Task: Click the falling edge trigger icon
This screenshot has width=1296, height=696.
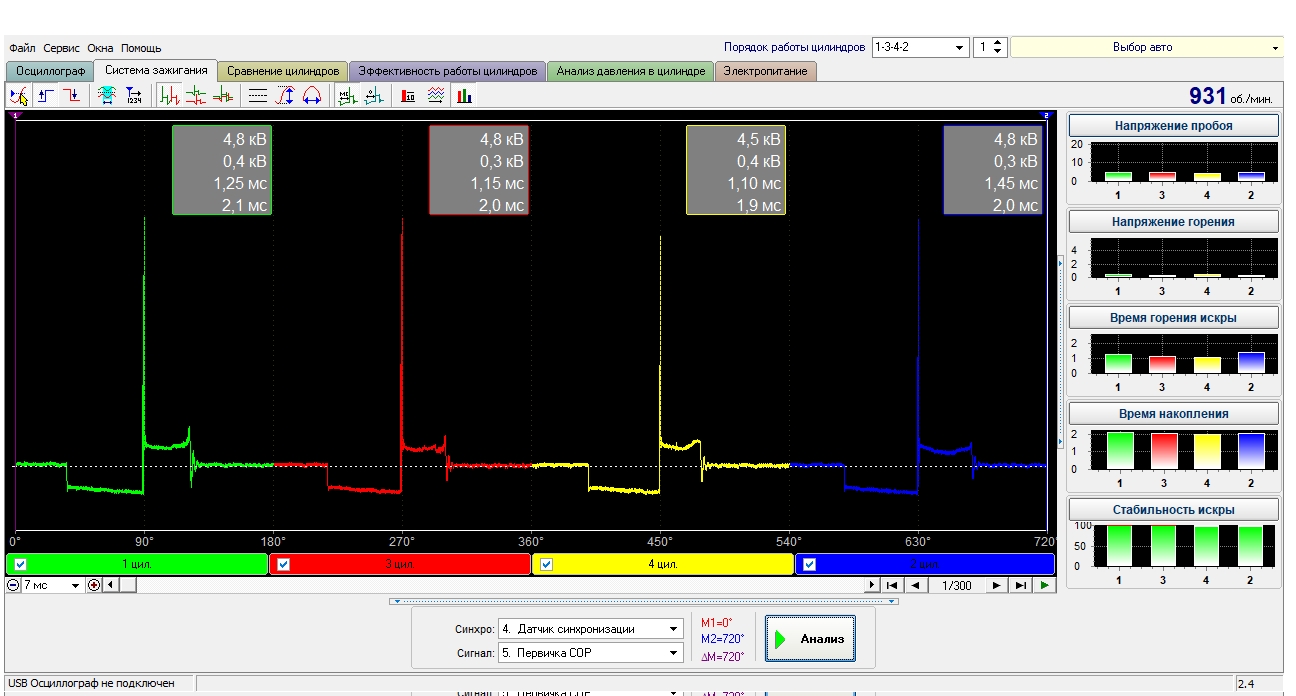Action: point(72,96)
